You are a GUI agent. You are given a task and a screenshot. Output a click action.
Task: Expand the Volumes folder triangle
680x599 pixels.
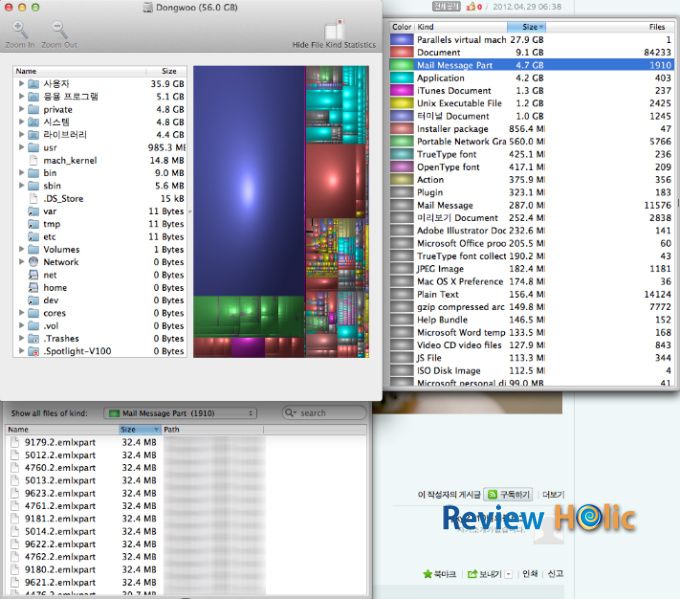(x=21, y=249)
